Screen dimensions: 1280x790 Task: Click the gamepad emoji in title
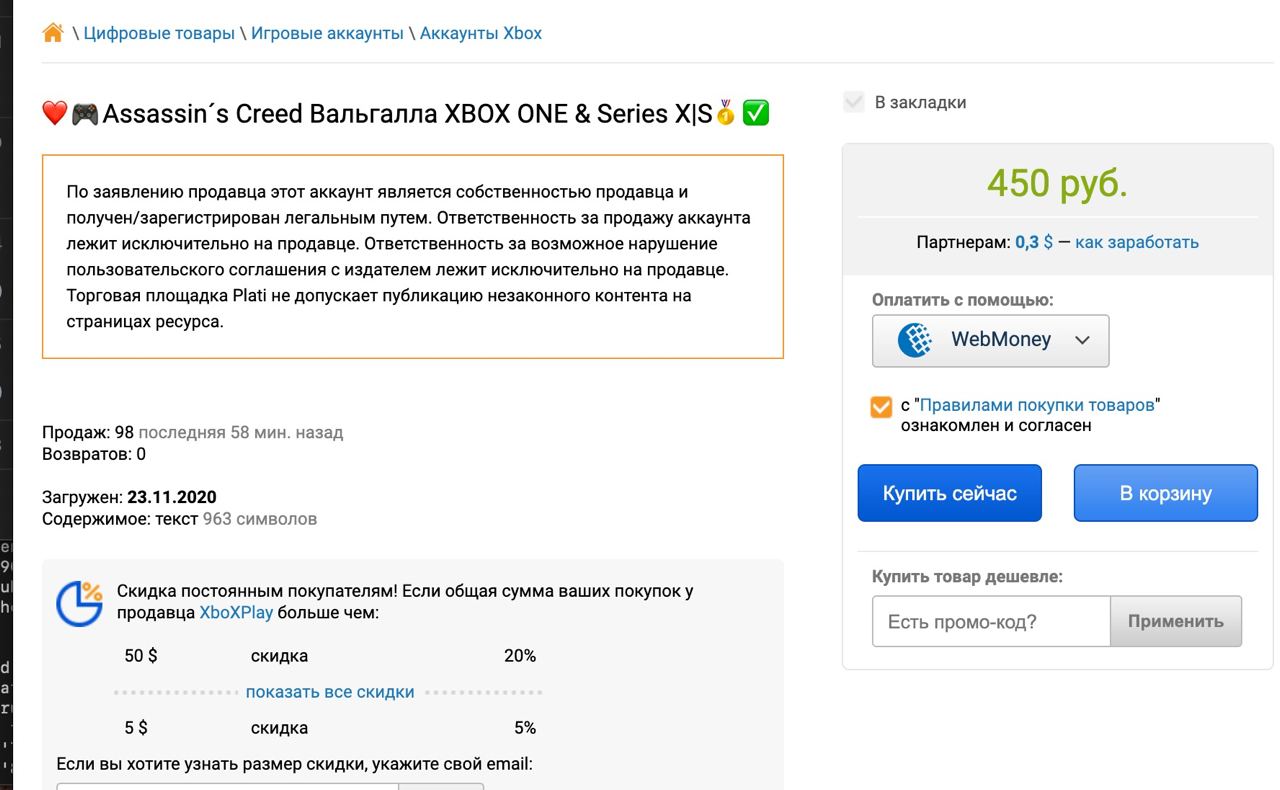pyautogui.click(x=85, y=113)
